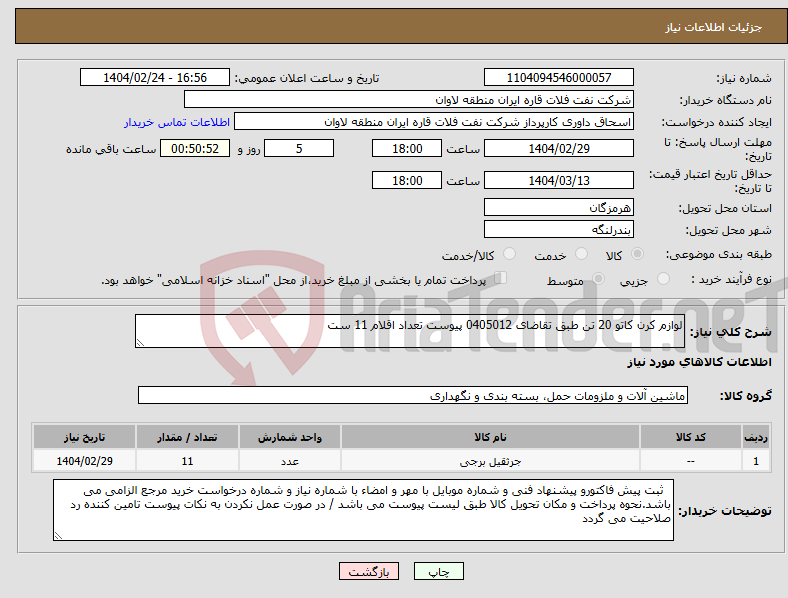Image resolution: width=788 pixels, height=598 pixels.
Task: Click the resize handle of the description box
Action: point(140,343)
